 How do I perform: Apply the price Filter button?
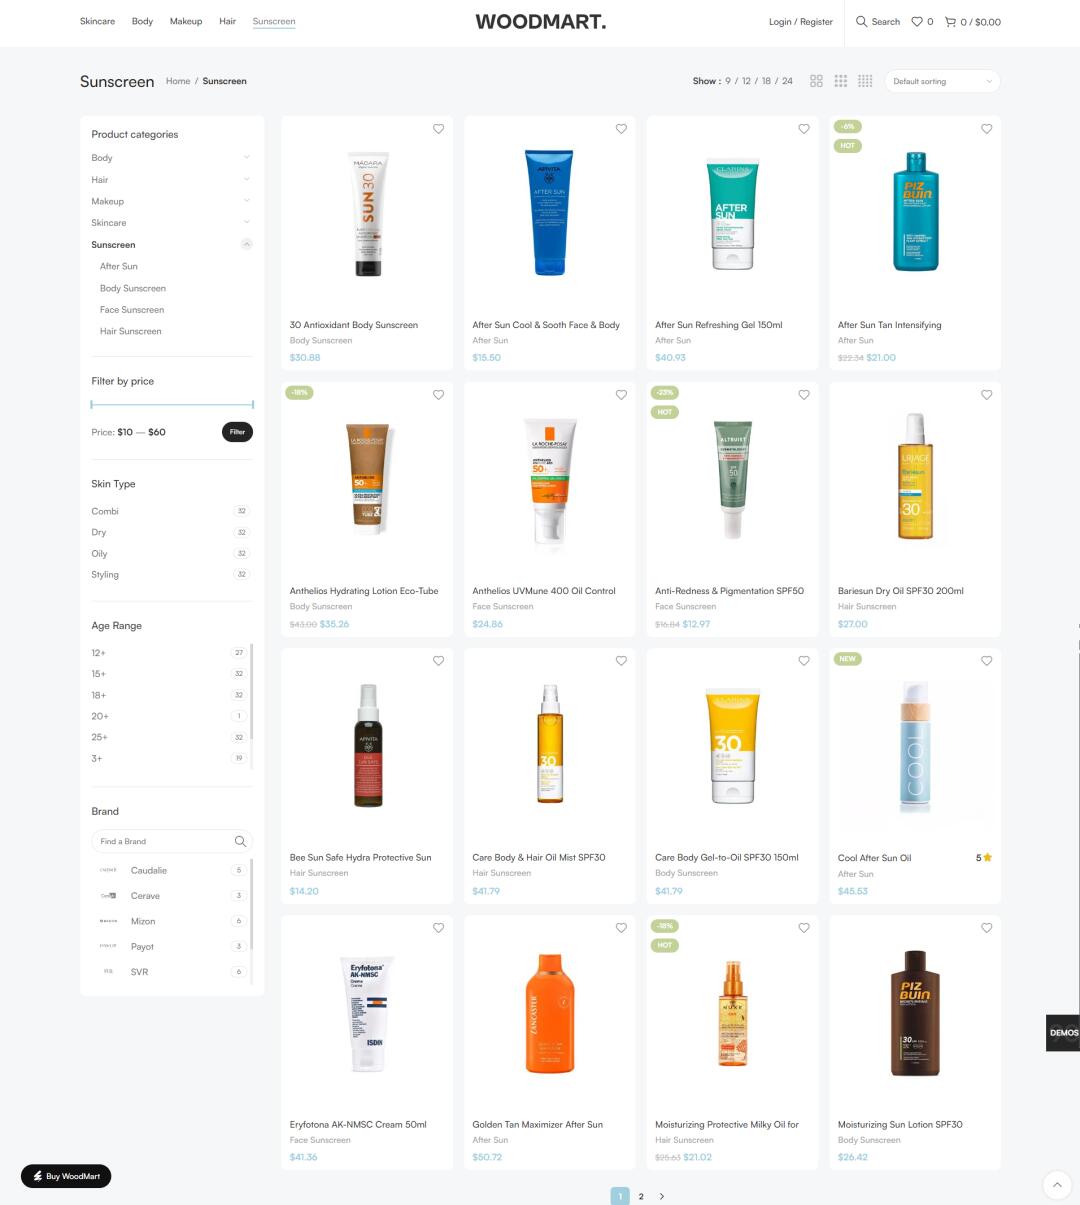pyautogui.click(x=237, y=432)
